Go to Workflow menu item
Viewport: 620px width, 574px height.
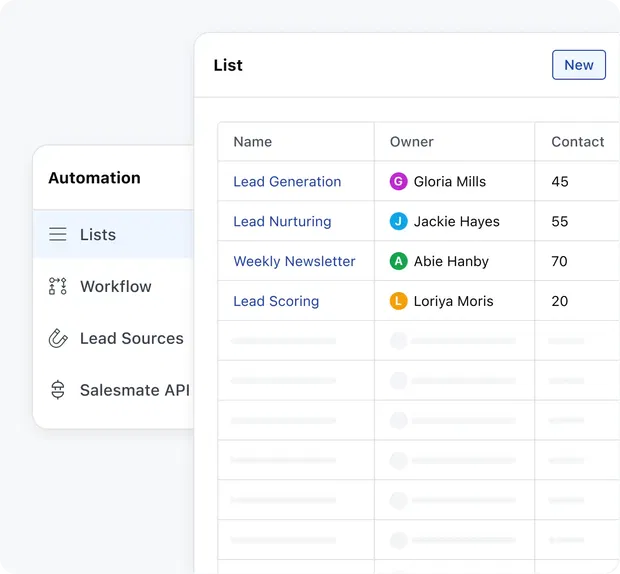(x=116, y=287)
